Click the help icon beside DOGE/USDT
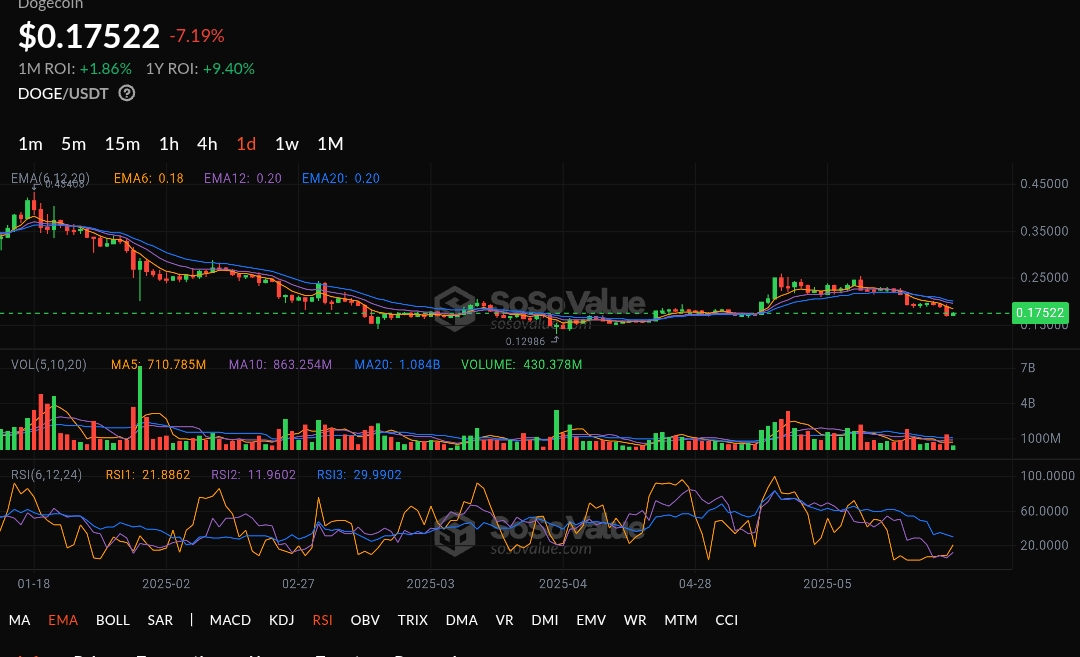 pos(127,93)
